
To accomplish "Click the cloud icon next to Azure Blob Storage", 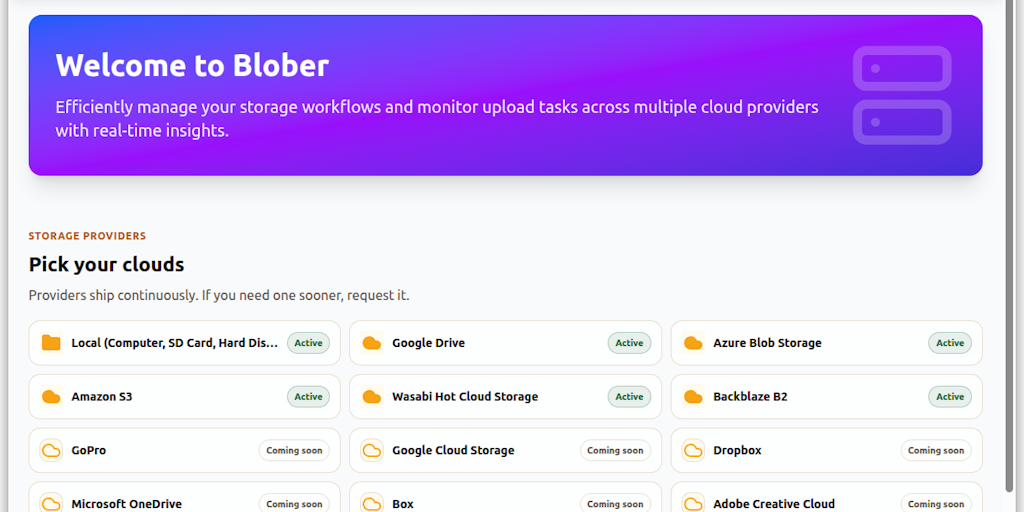I will [693, 343].
